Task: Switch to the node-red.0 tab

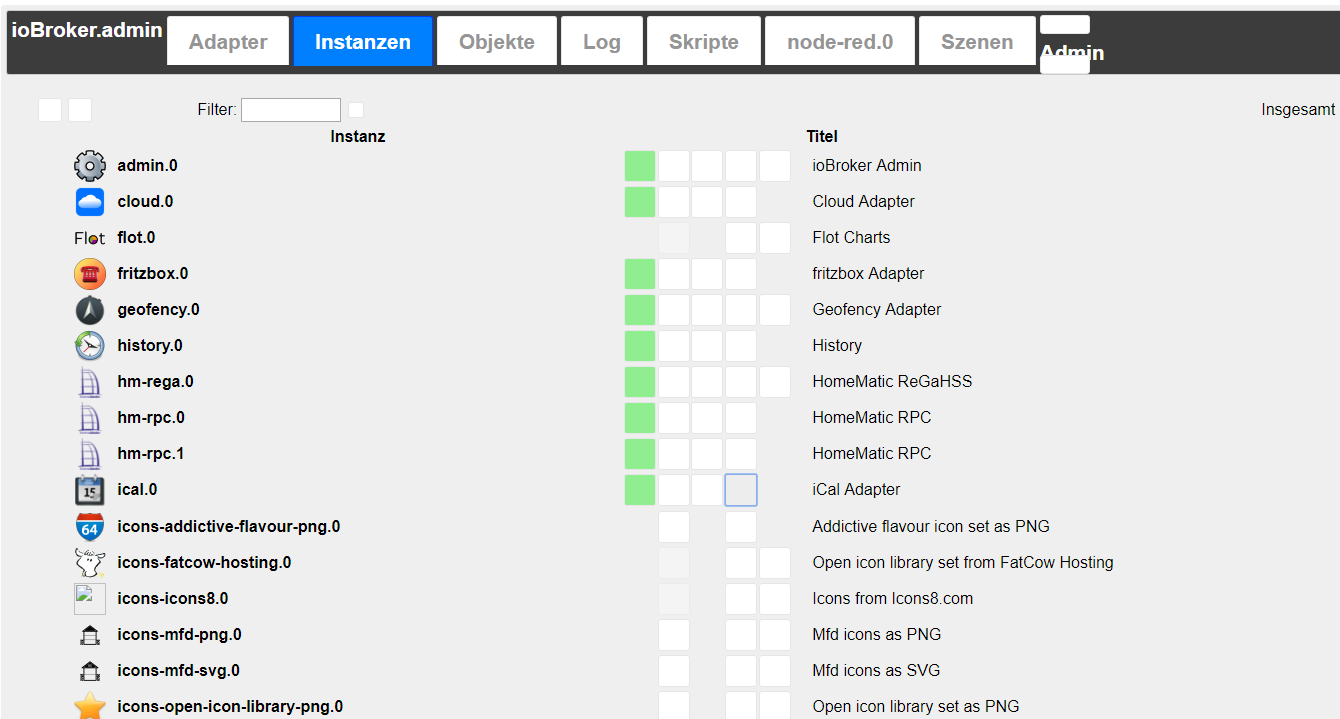Action: pyautogui.click(x=840, y=41)
